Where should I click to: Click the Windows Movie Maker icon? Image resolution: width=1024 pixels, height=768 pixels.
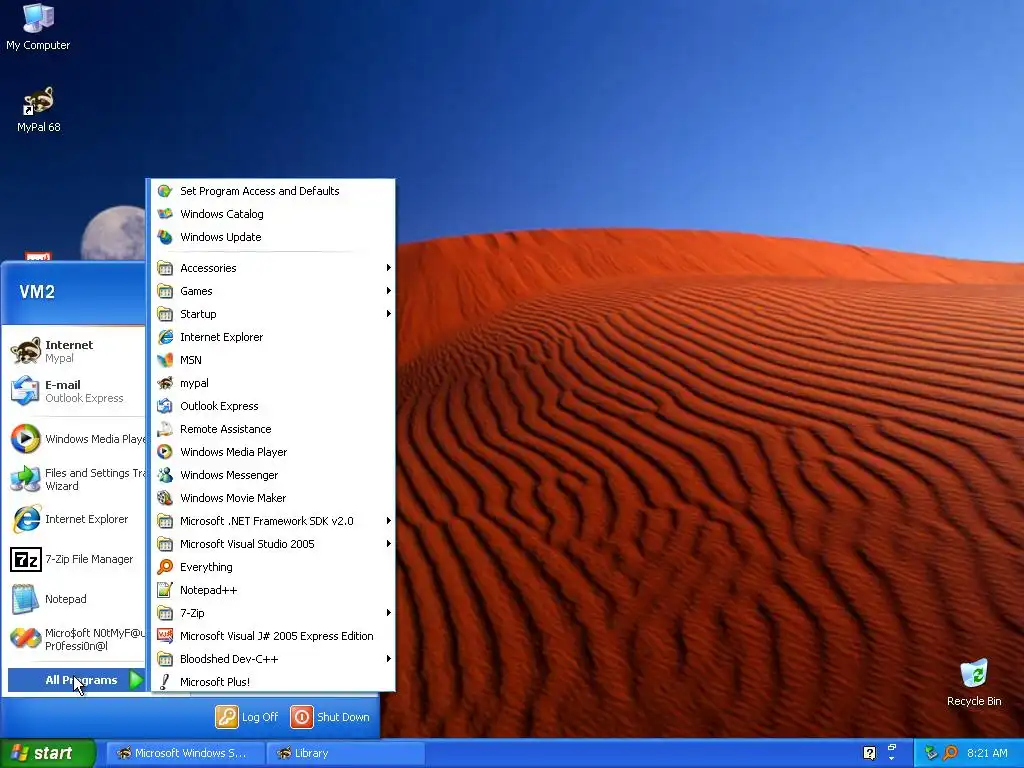(x=165, y=498)
